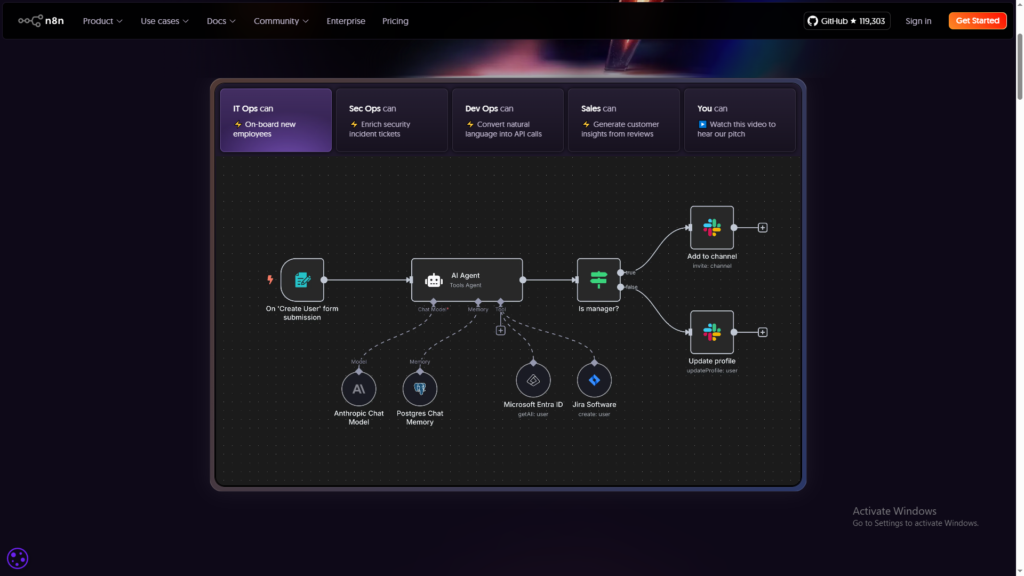Switch to the Sec Ops can tab
The width and height of the screenshot is (1024, 576).
[x=392, y=120]
